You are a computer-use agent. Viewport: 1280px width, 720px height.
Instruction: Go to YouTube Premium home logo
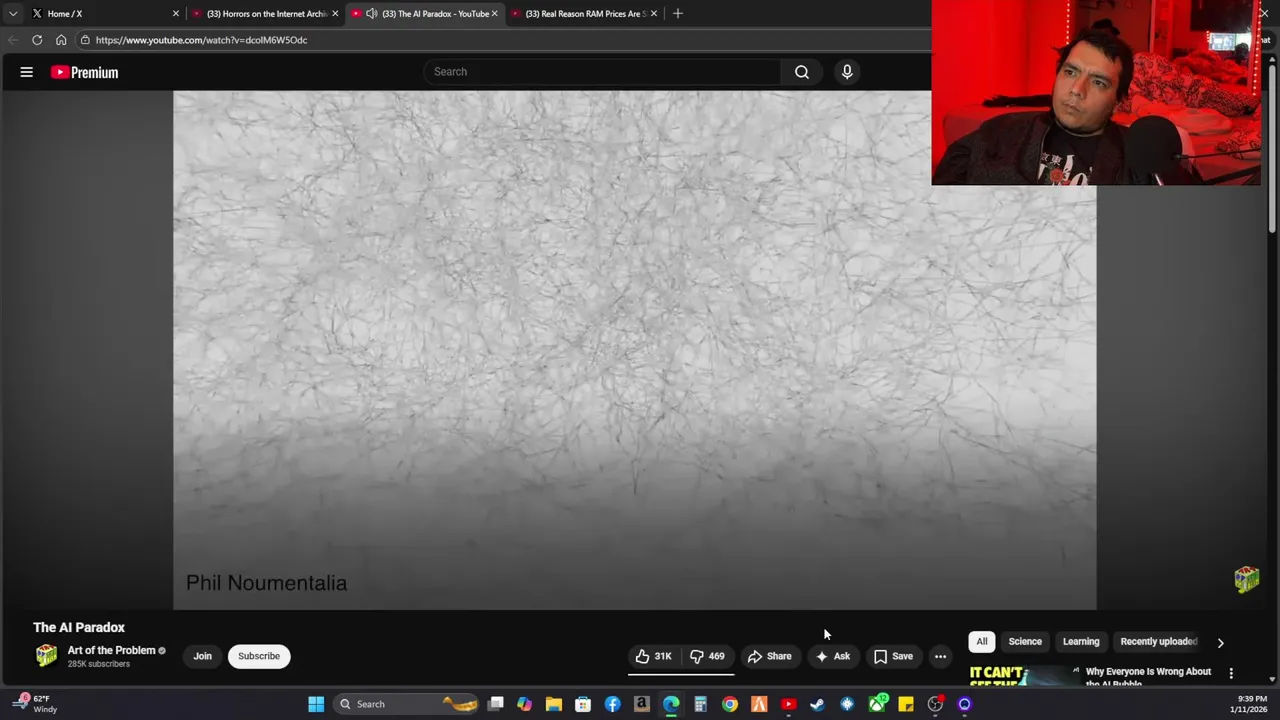coord(85,72)
